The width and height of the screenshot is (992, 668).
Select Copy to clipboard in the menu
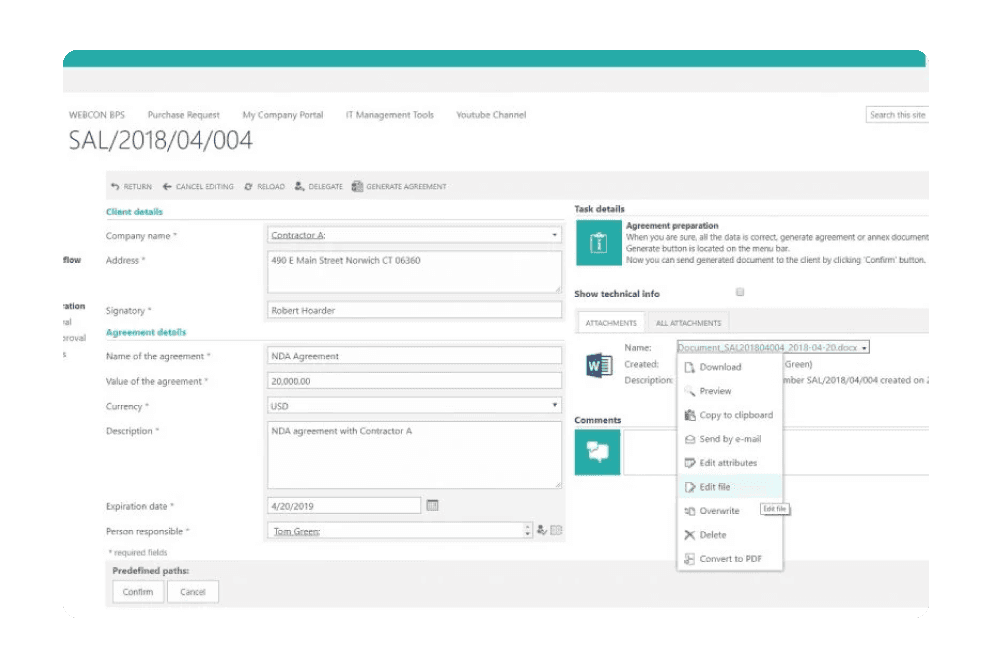(730, 415)
